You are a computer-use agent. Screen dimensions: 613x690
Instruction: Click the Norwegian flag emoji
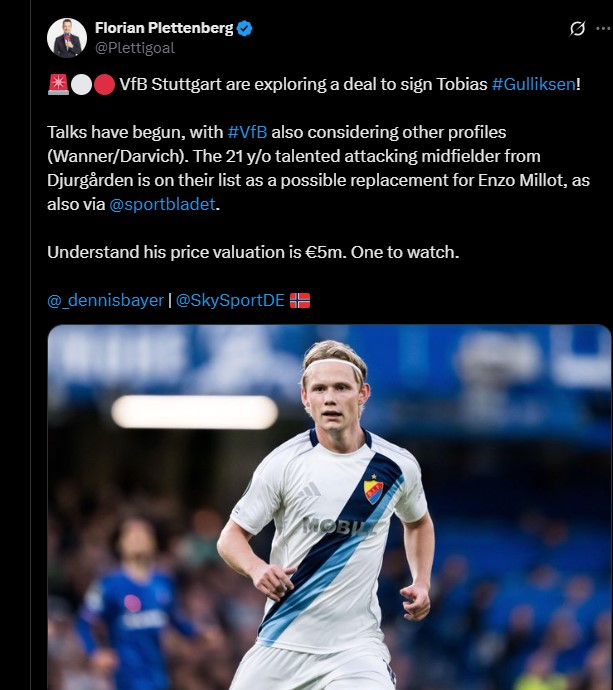click(x=300, y=301)
